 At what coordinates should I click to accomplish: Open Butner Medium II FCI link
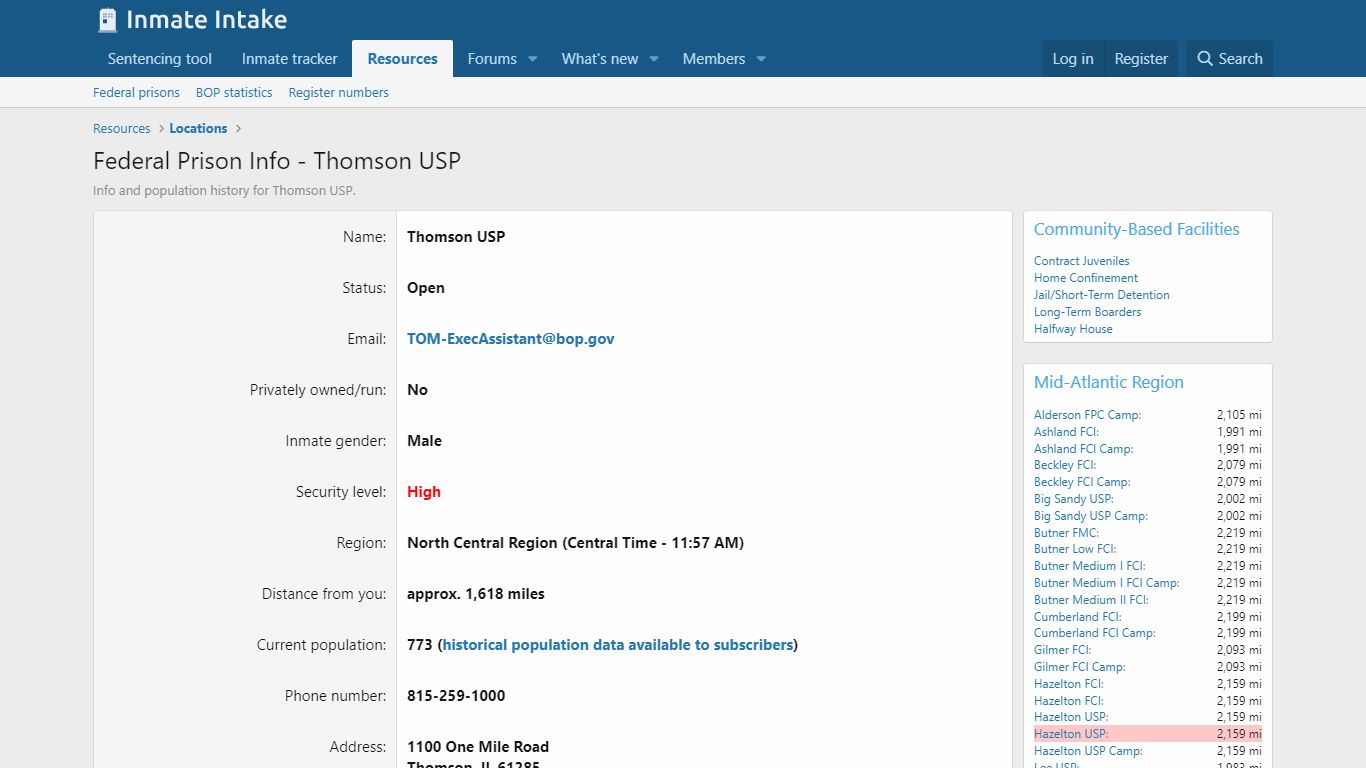click(1091, 600)
